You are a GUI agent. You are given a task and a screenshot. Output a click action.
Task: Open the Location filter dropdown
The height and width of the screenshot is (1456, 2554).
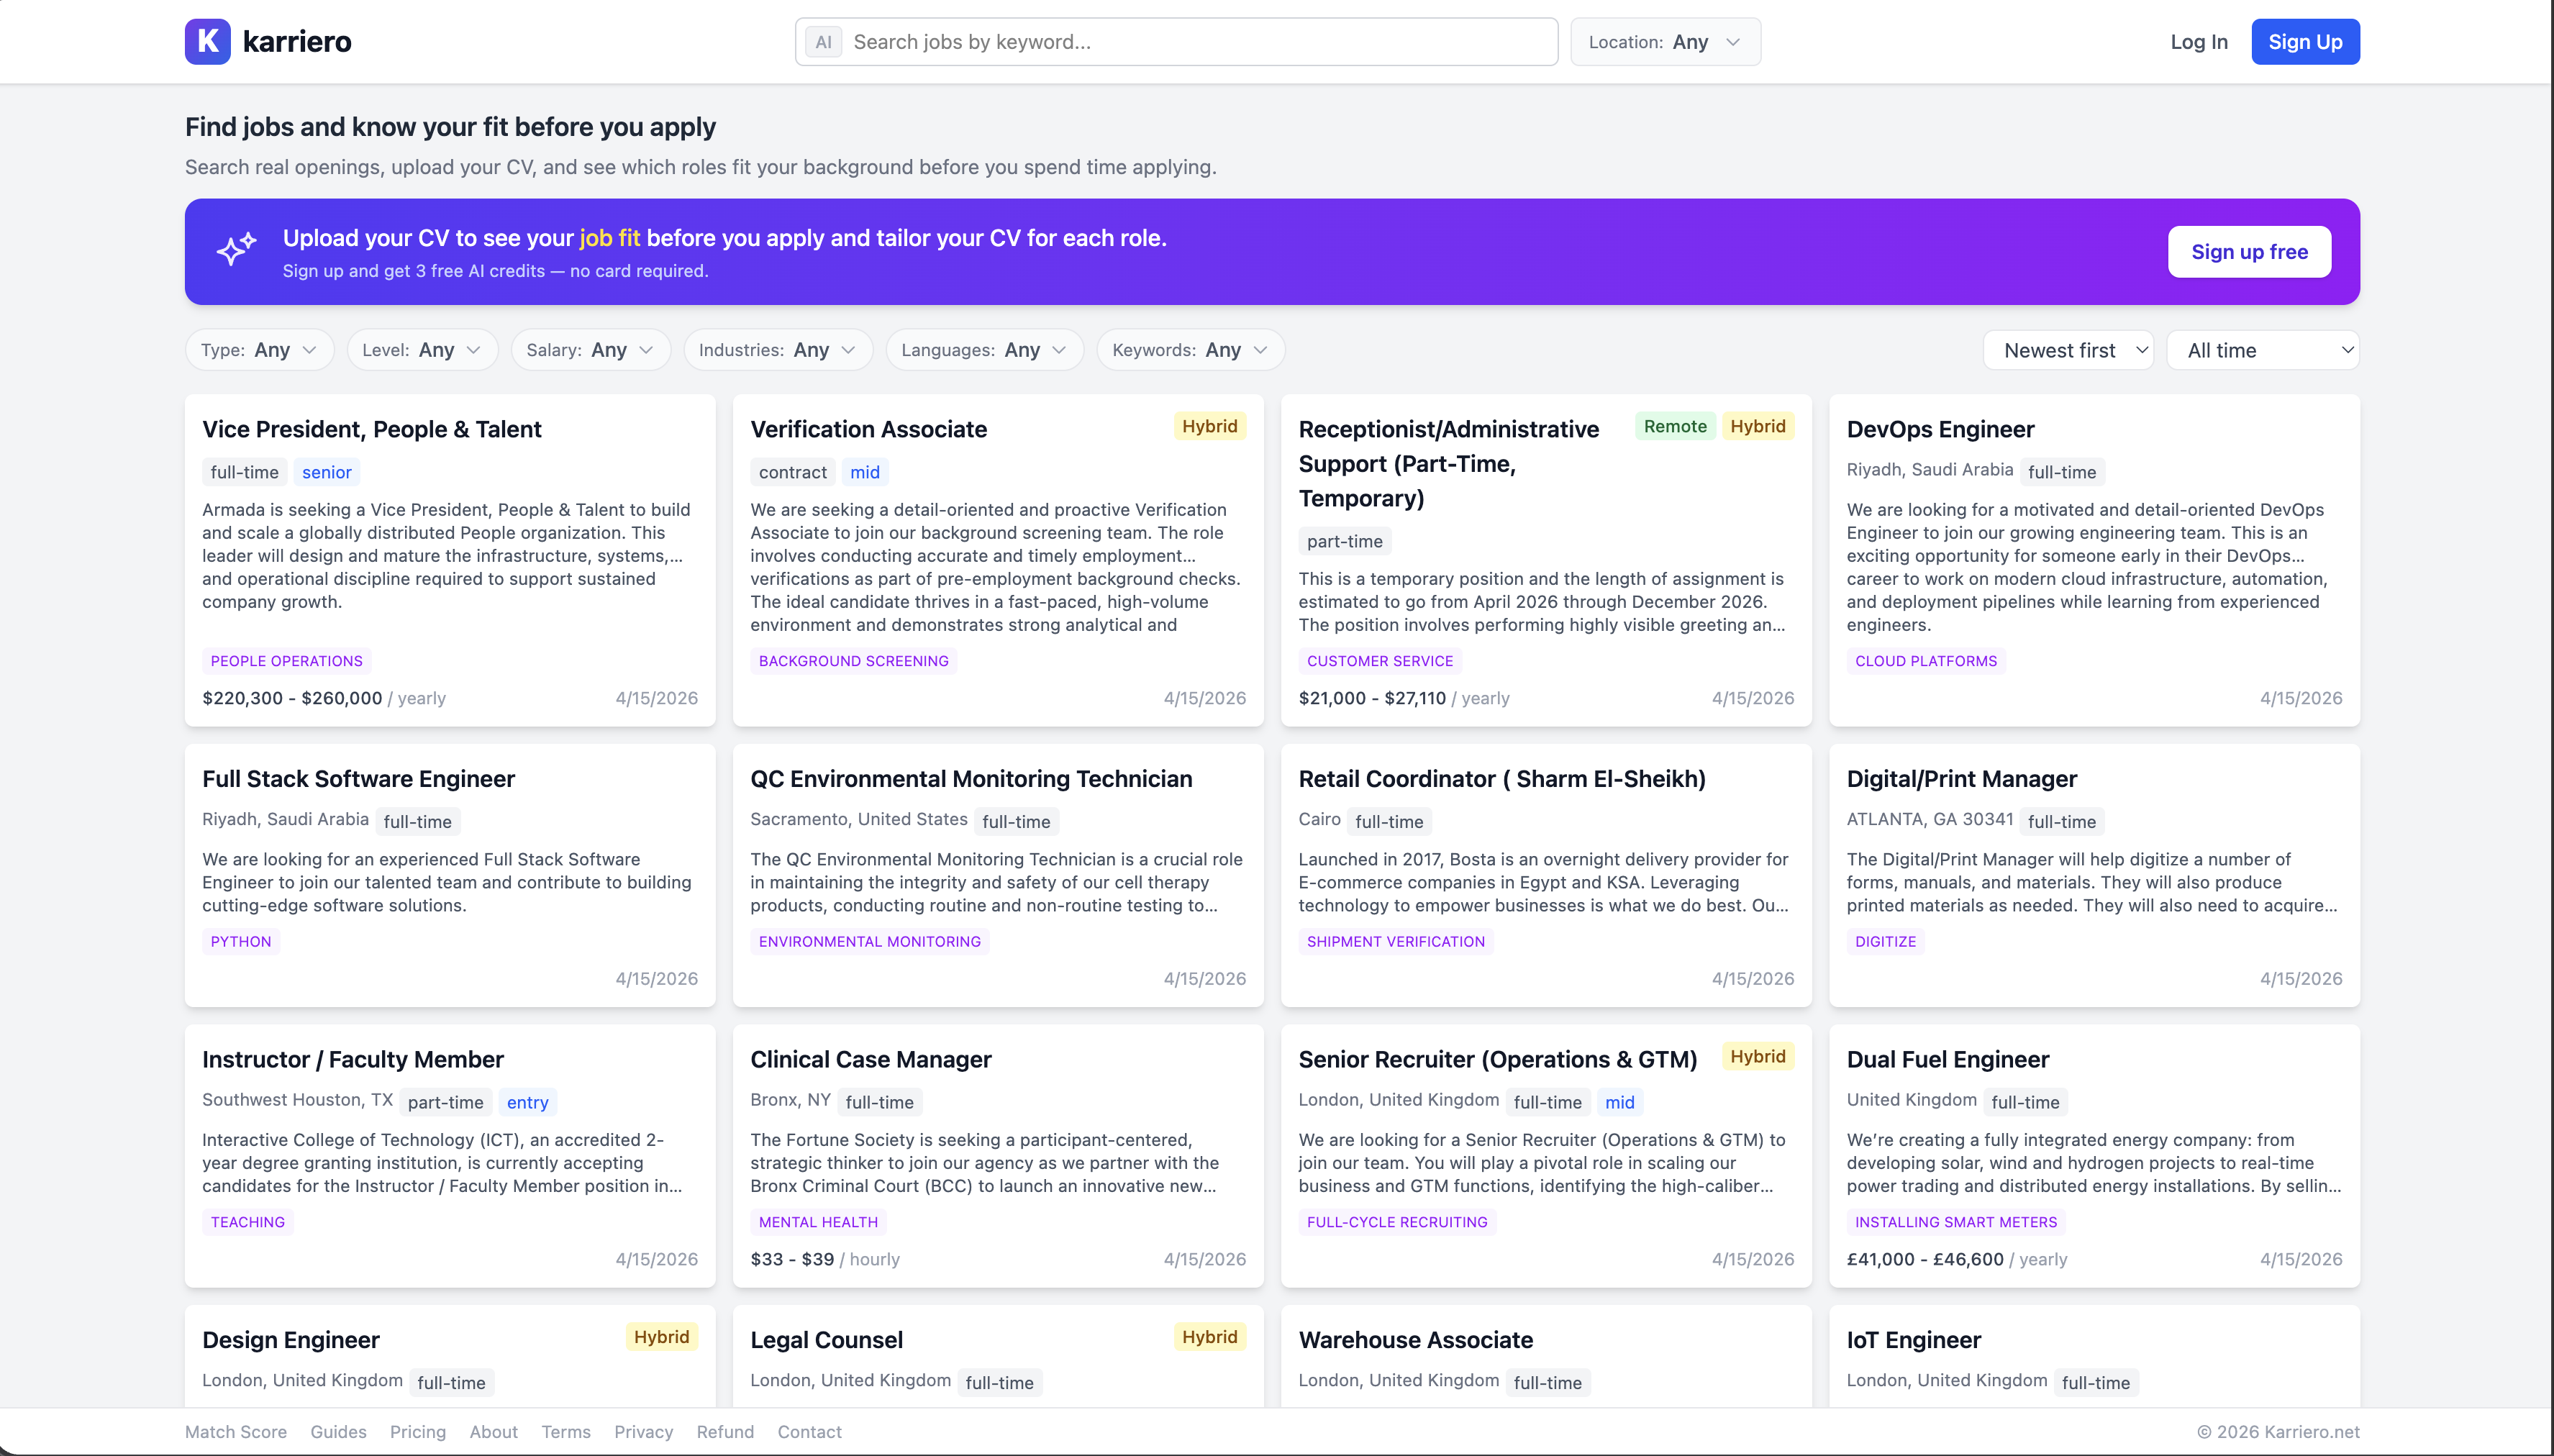click(x=1665, y=42)
